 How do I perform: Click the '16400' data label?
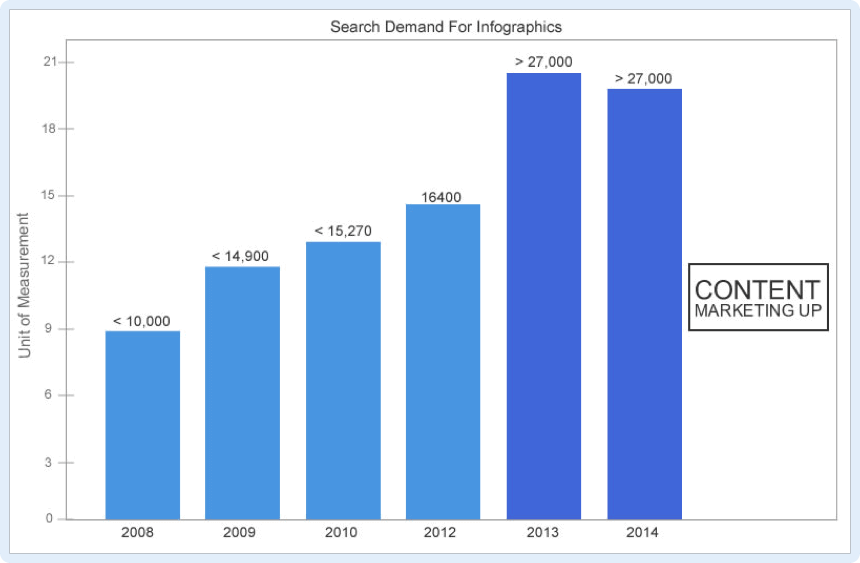(441, 197)
